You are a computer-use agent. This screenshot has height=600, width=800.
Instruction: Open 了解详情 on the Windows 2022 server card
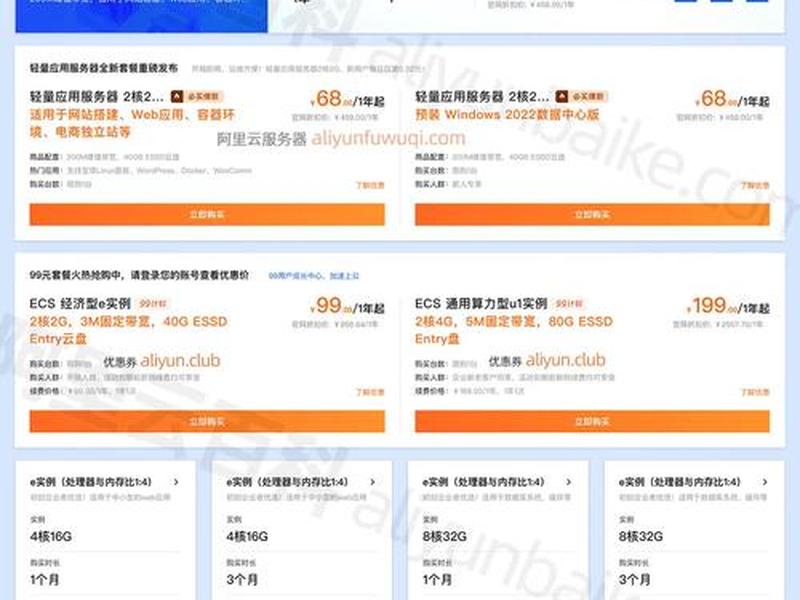[756, 185]
